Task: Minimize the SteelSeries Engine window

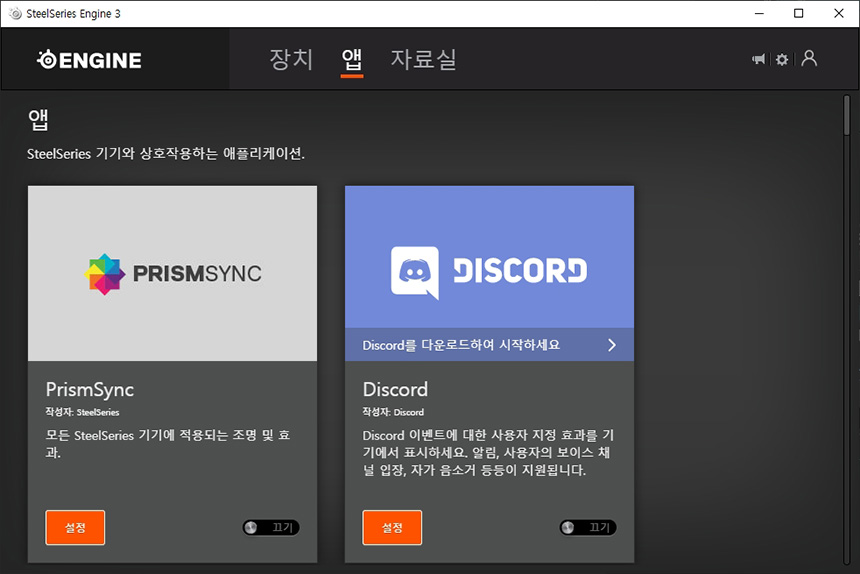Action: pos(759,14)
